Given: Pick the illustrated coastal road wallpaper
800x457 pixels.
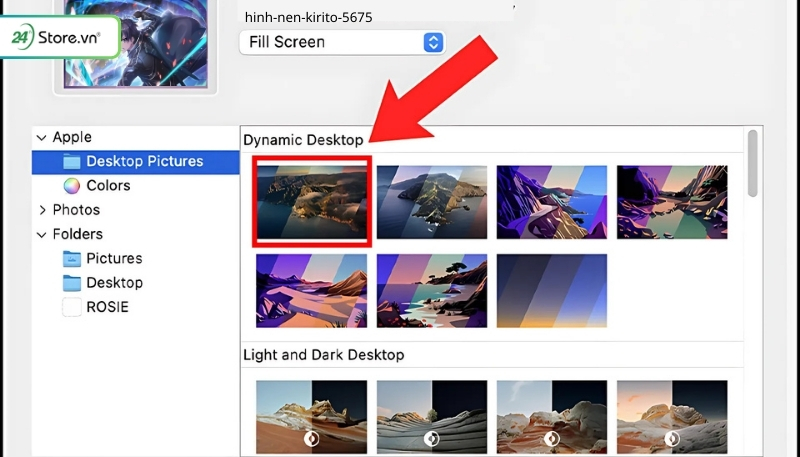Looking at the screenshot, I should pos(552,201).
